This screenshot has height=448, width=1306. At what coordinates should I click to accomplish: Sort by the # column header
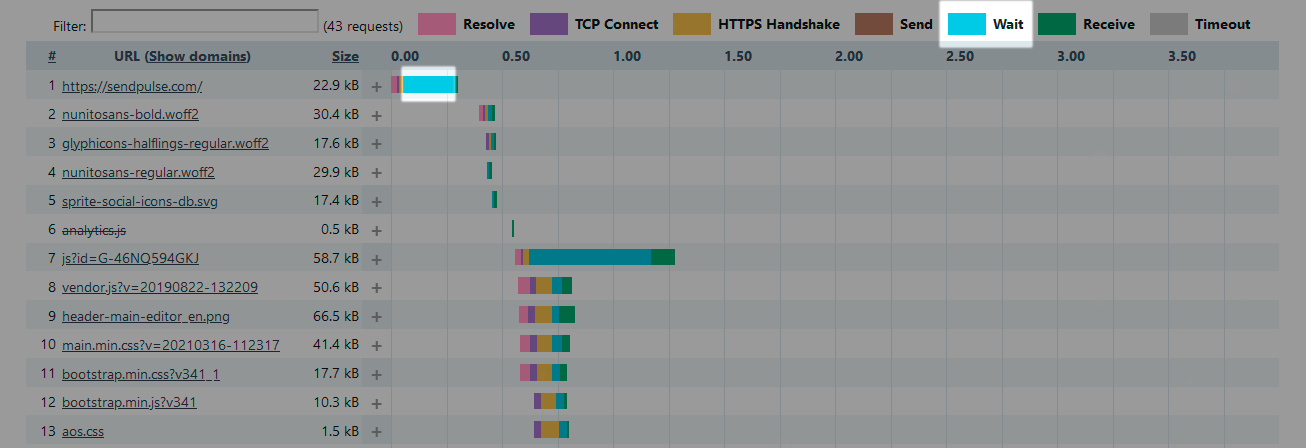(x=52, y=56)
